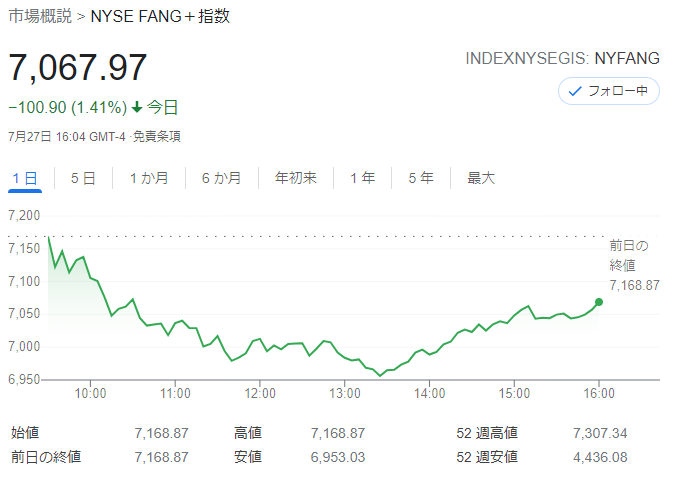Click the 16:00 x-axis time label
The height and width of the screenshot is (486, 673).
click(x=599, y=393)
